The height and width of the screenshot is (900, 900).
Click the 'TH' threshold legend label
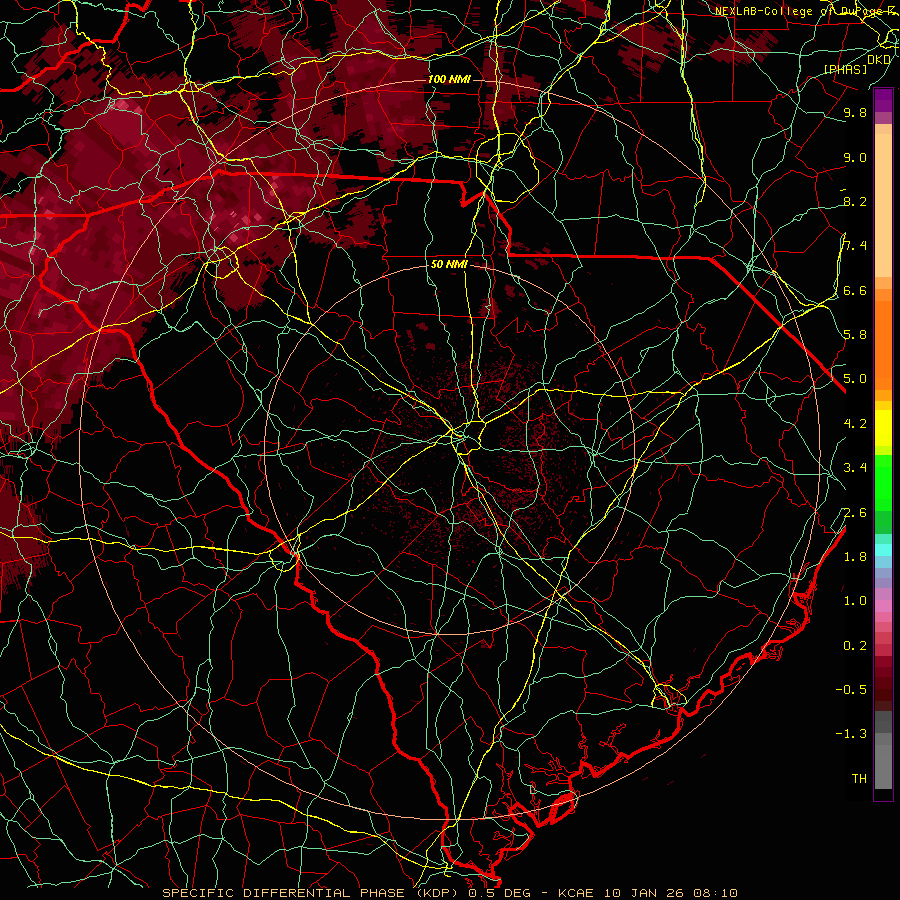point(859,779)
